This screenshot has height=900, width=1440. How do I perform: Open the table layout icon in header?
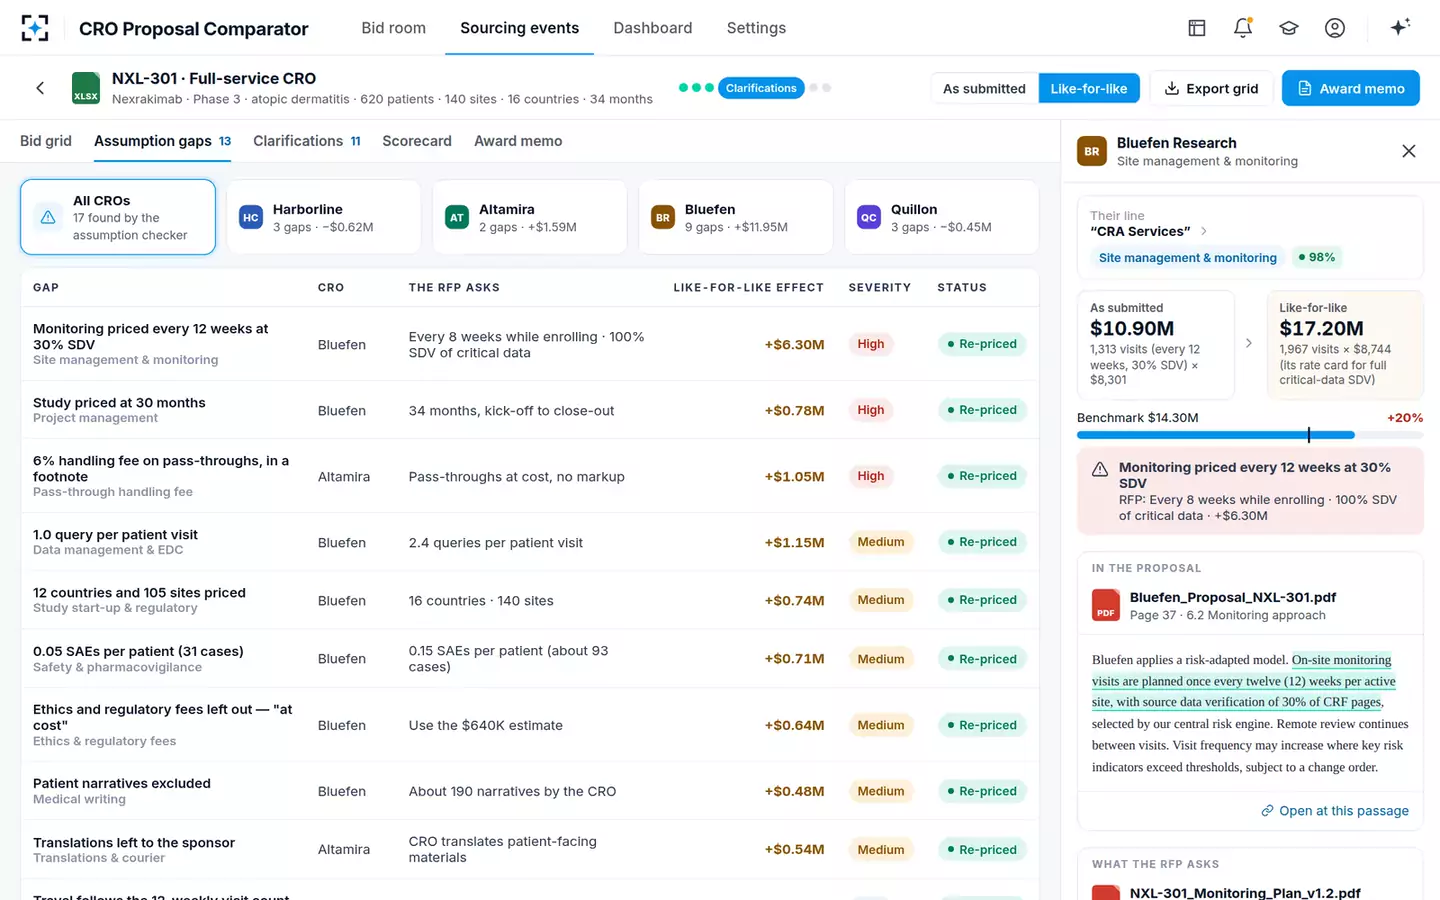point(1197,28)
